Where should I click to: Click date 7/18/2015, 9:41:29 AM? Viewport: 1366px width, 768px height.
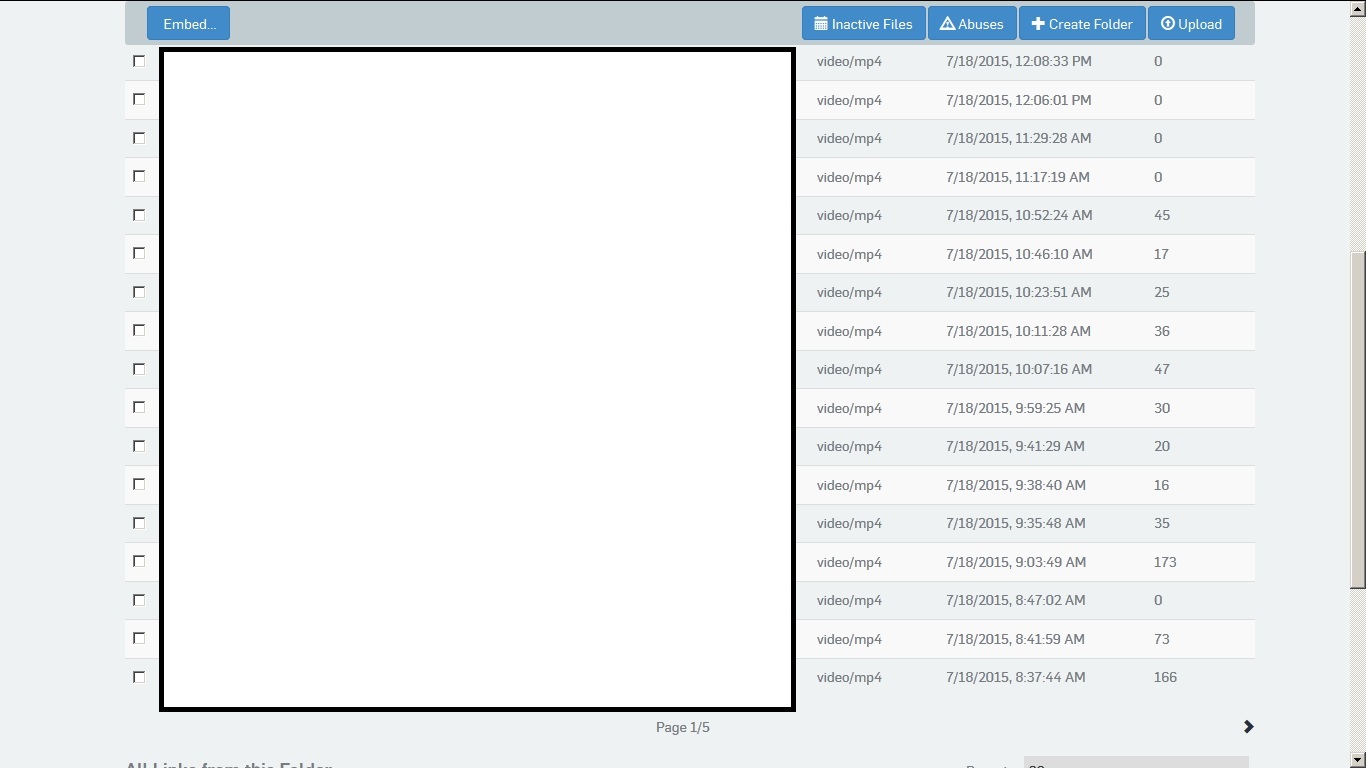click(x=1015, y=446)
